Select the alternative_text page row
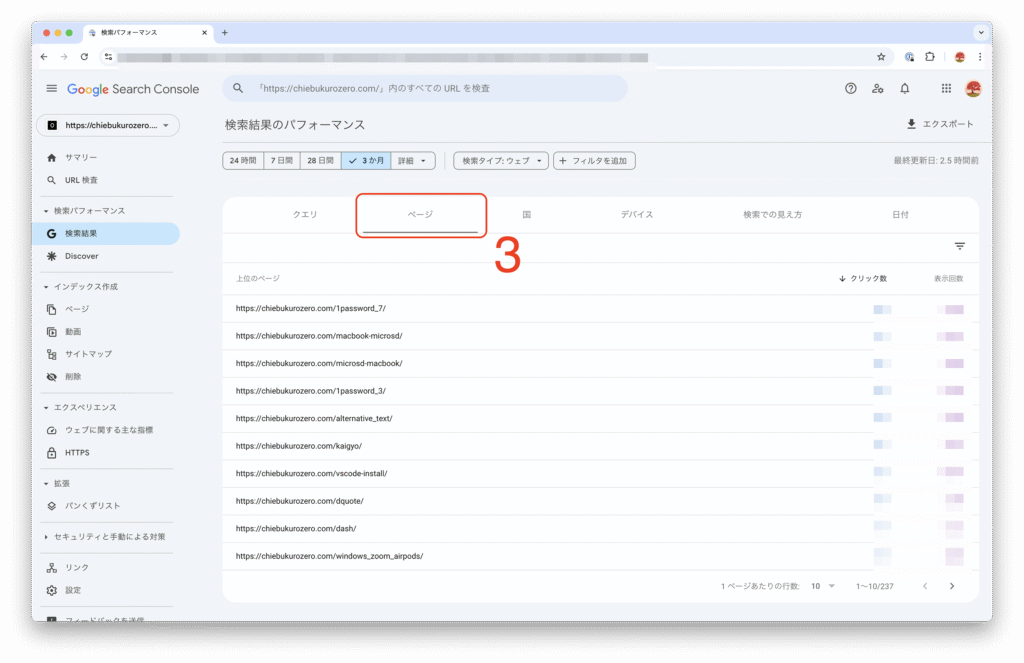 [600, 418]
